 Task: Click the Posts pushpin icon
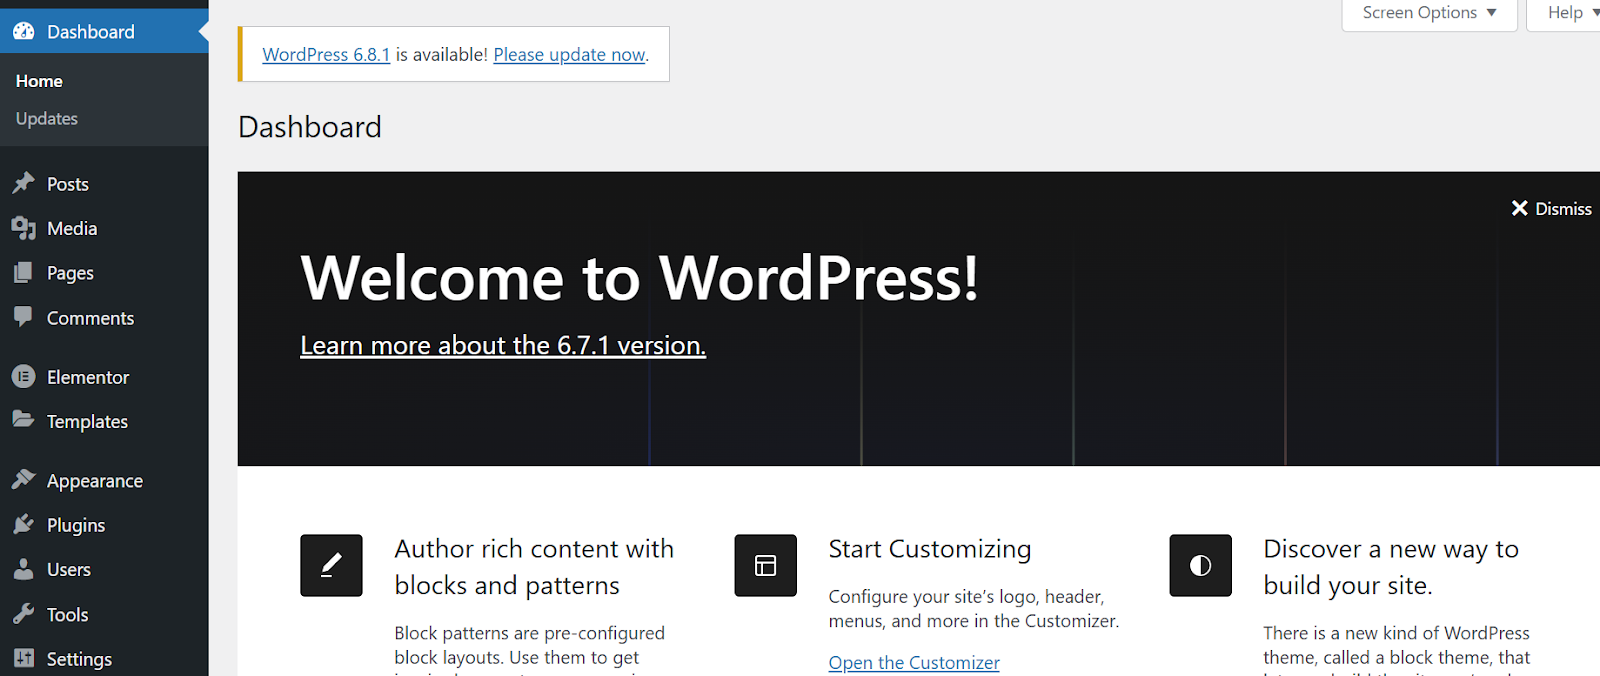tap(24, 183)
